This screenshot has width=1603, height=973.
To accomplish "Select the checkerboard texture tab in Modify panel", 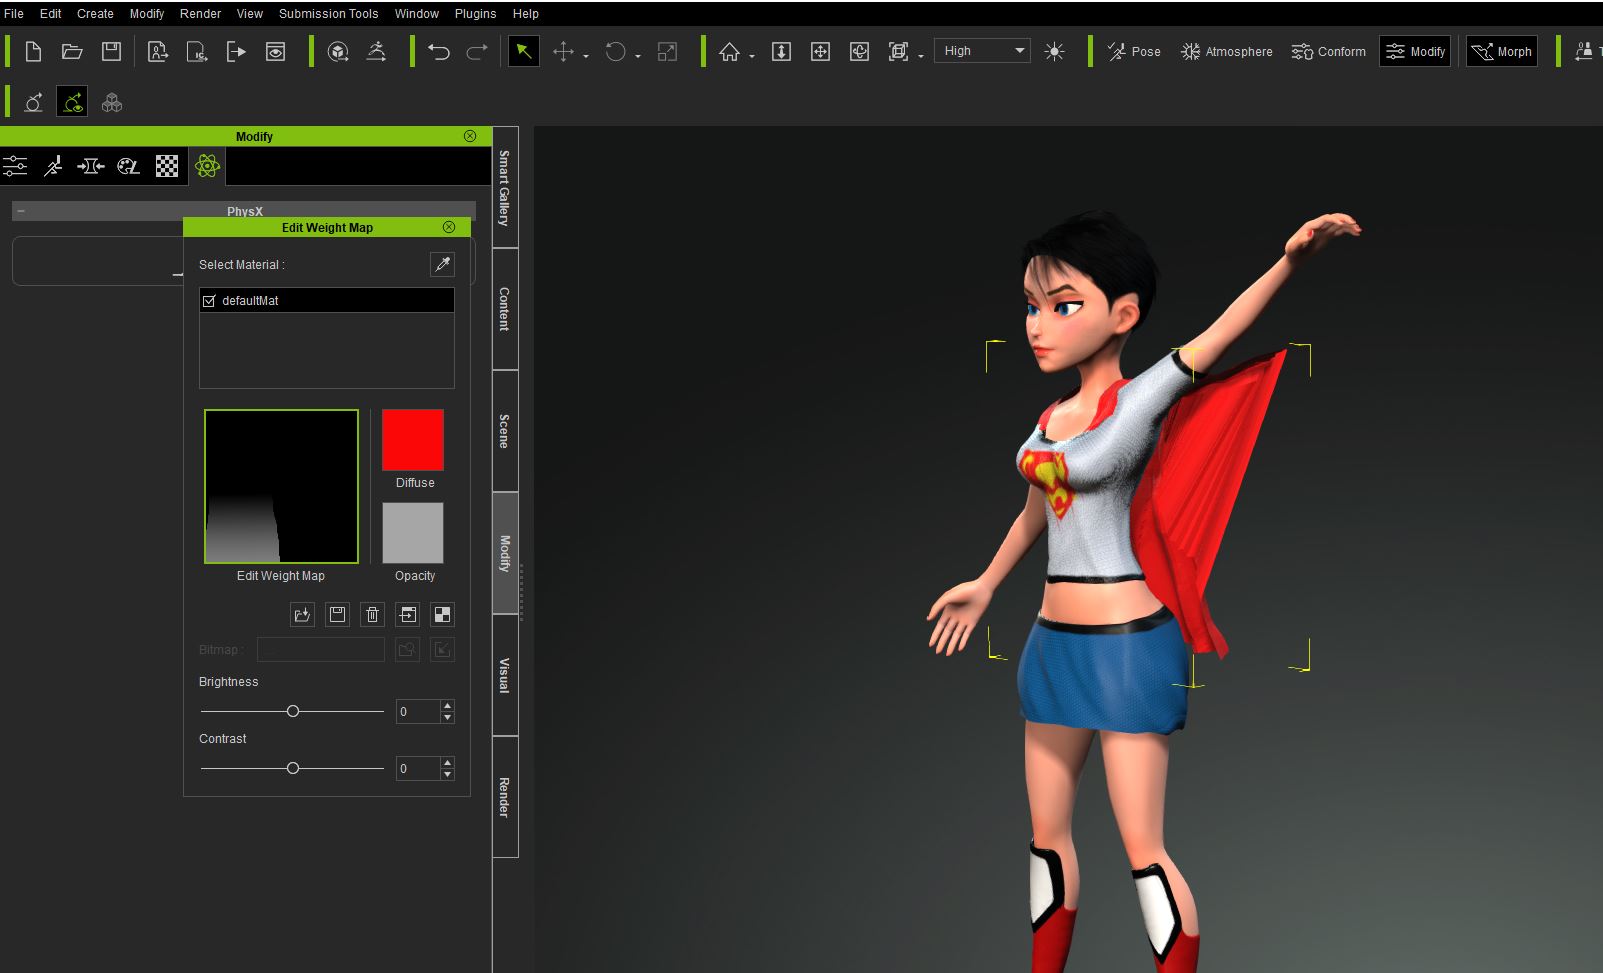I will [167, 166].
